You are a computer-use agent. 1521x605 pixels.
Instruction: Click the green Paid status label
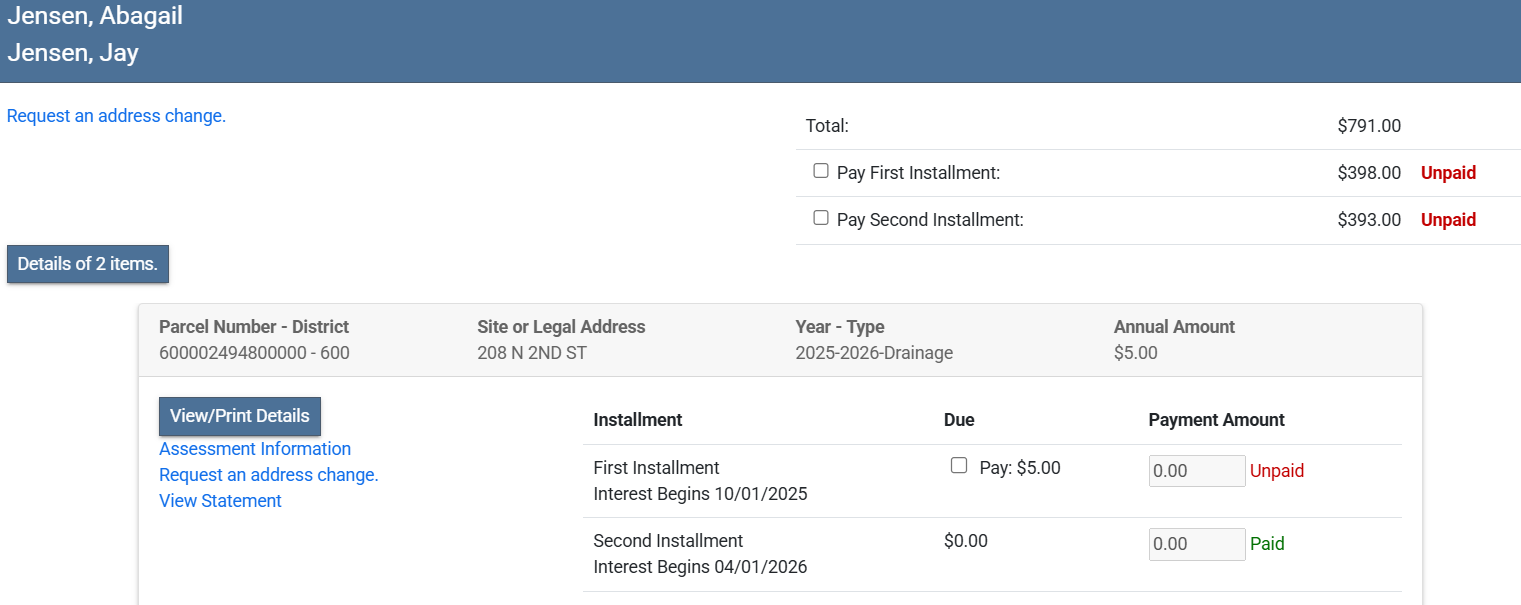(1267, 544)
